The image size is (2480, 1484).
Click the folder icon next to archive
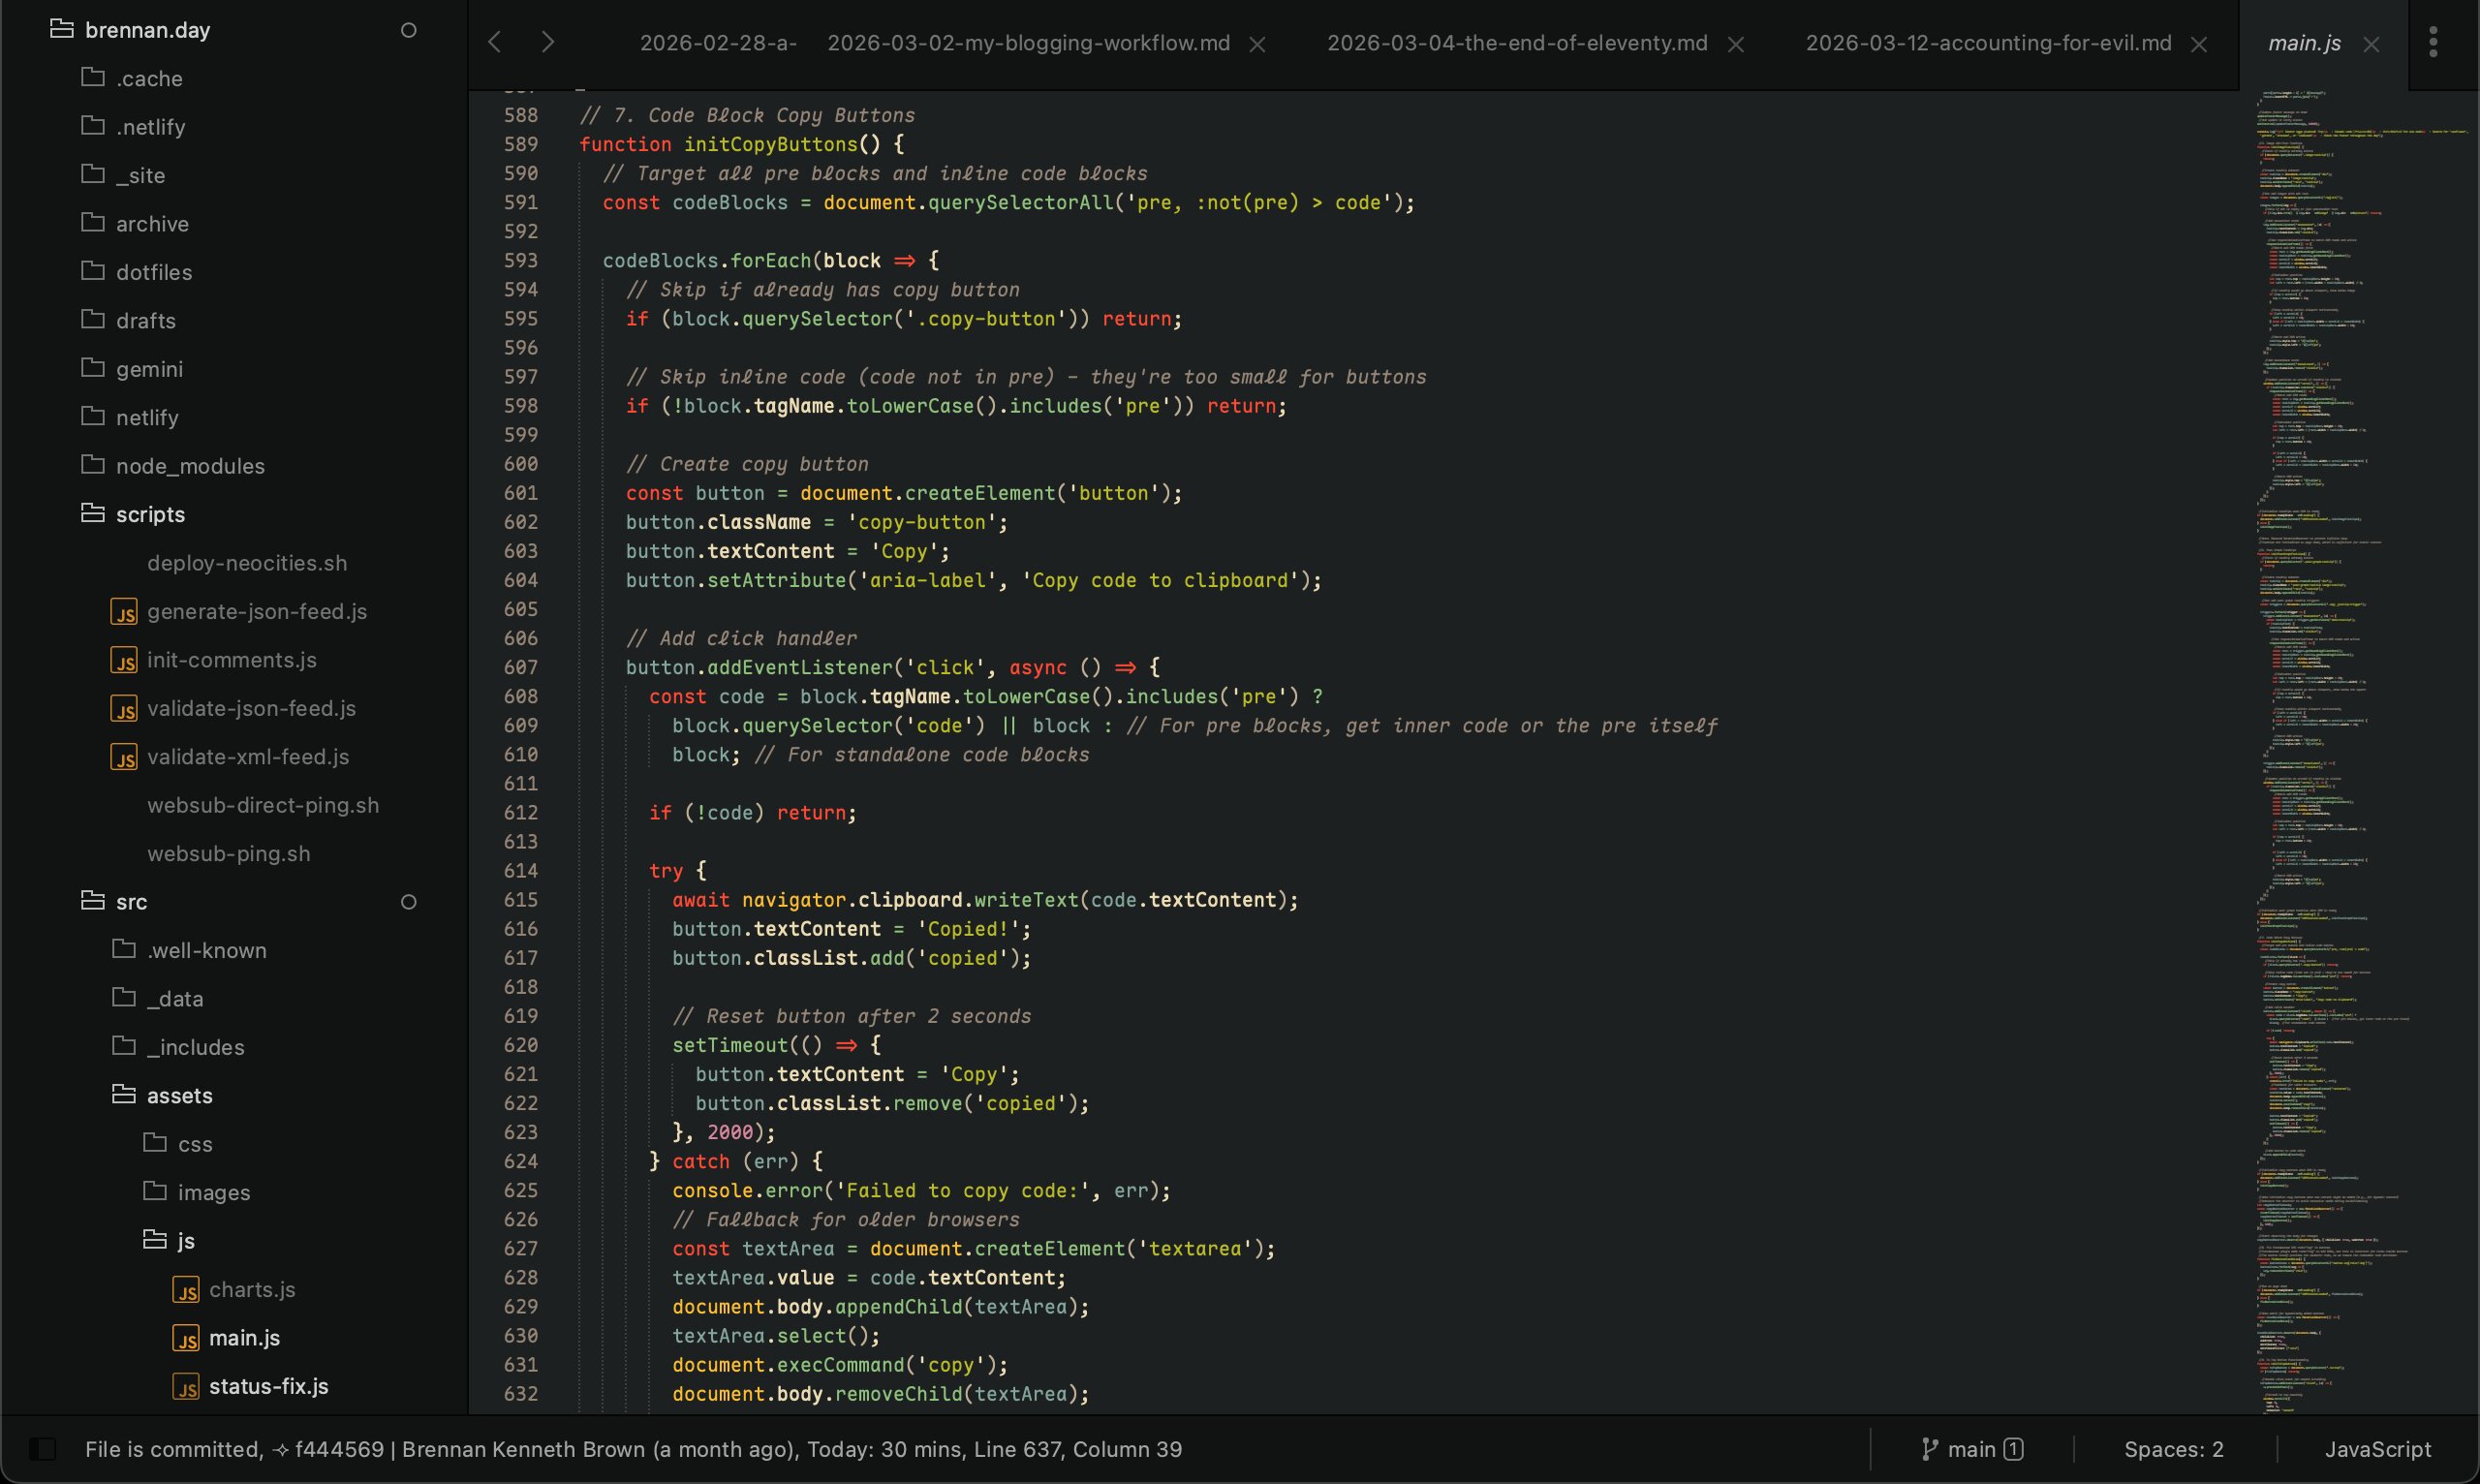(91, 222)
